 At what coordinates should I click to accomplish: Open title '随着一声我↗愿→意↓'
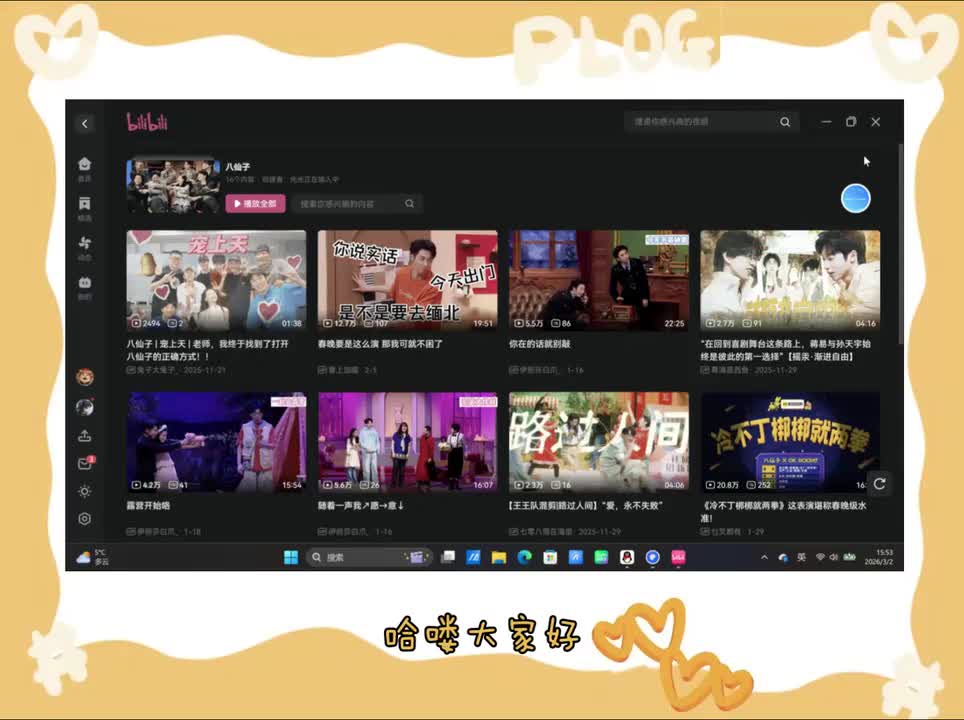361,505
